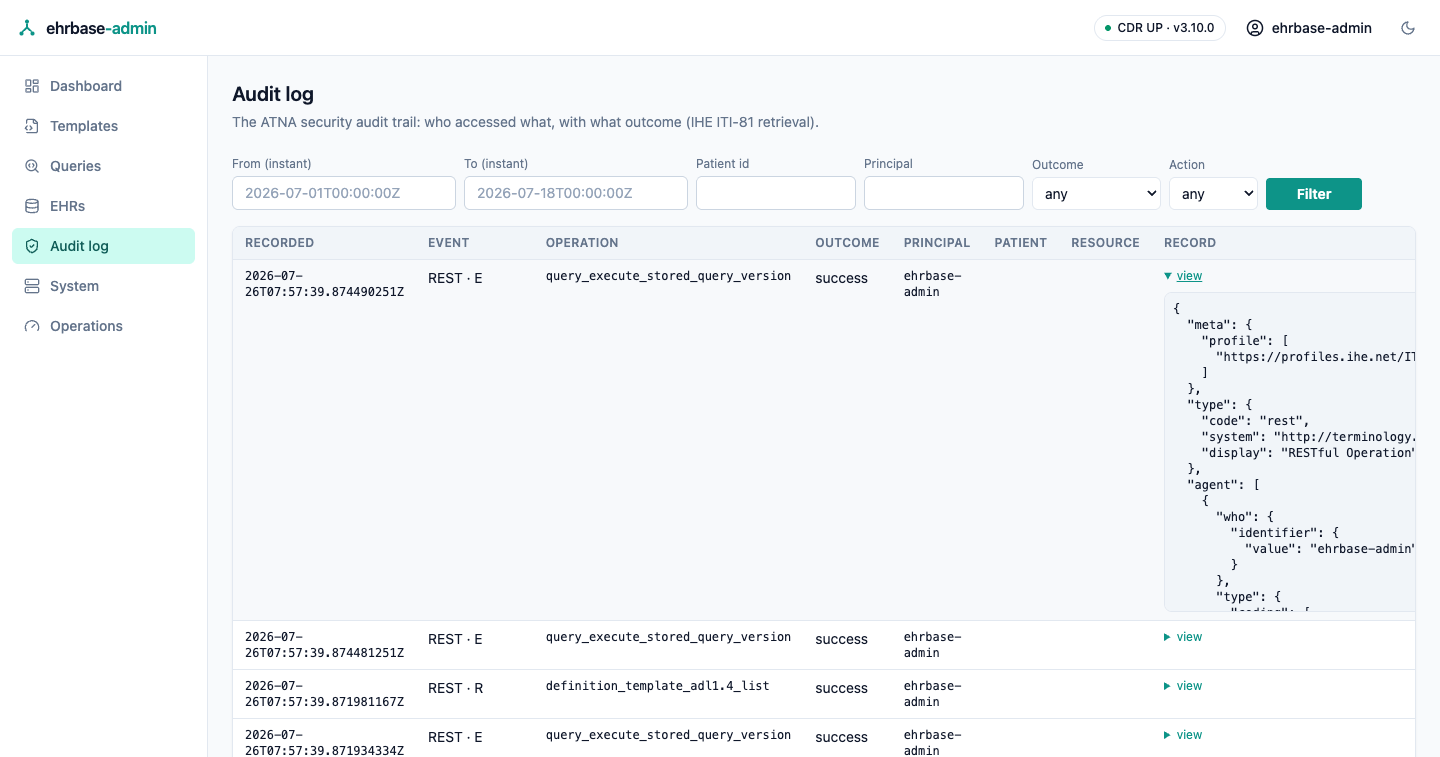Click definition_template_adl1.4_list operation cell
The width and height of the screenshot is (1440, 757).
[658, 686]
